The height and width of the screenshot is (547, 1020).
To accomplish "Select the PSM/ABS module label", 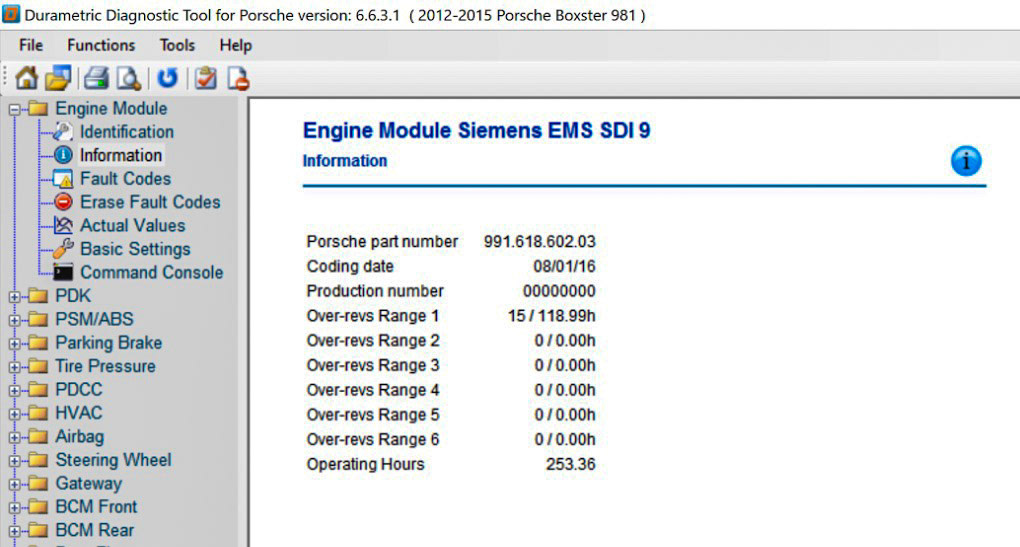I will tap(94, 319).
